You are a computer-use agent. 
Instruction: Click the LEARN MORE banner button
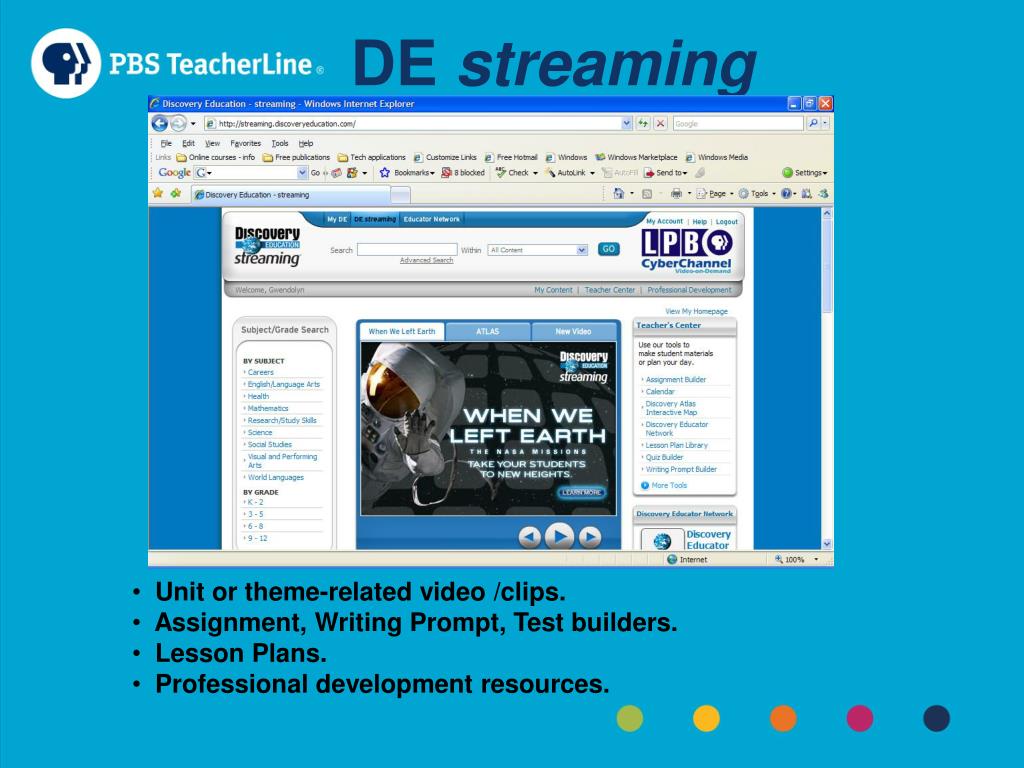click(x=581, y=492)
